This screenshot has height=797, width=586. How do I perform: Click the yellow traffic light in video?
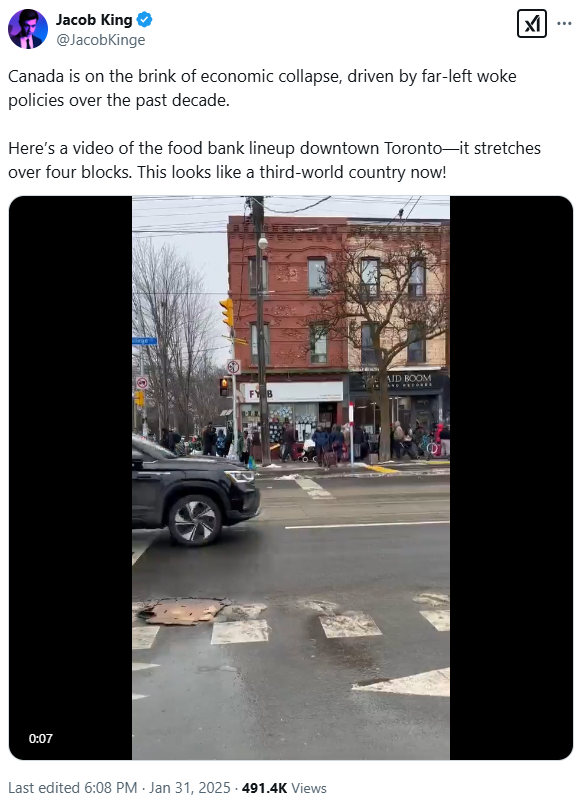(x=227, y=312)
